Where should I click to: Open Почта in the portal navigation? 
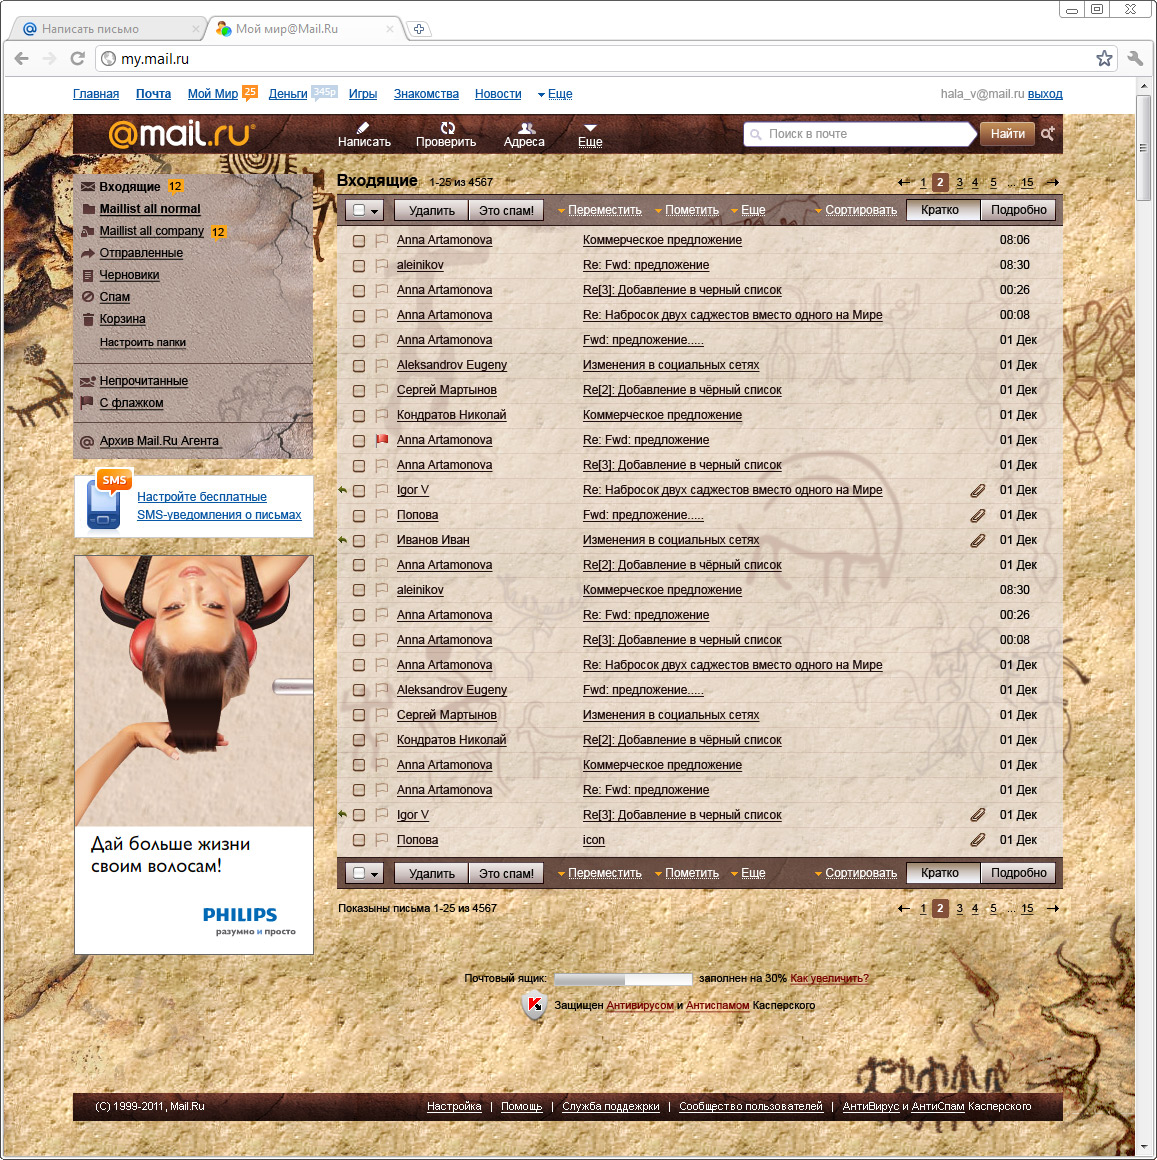click(x=153, y=94)
